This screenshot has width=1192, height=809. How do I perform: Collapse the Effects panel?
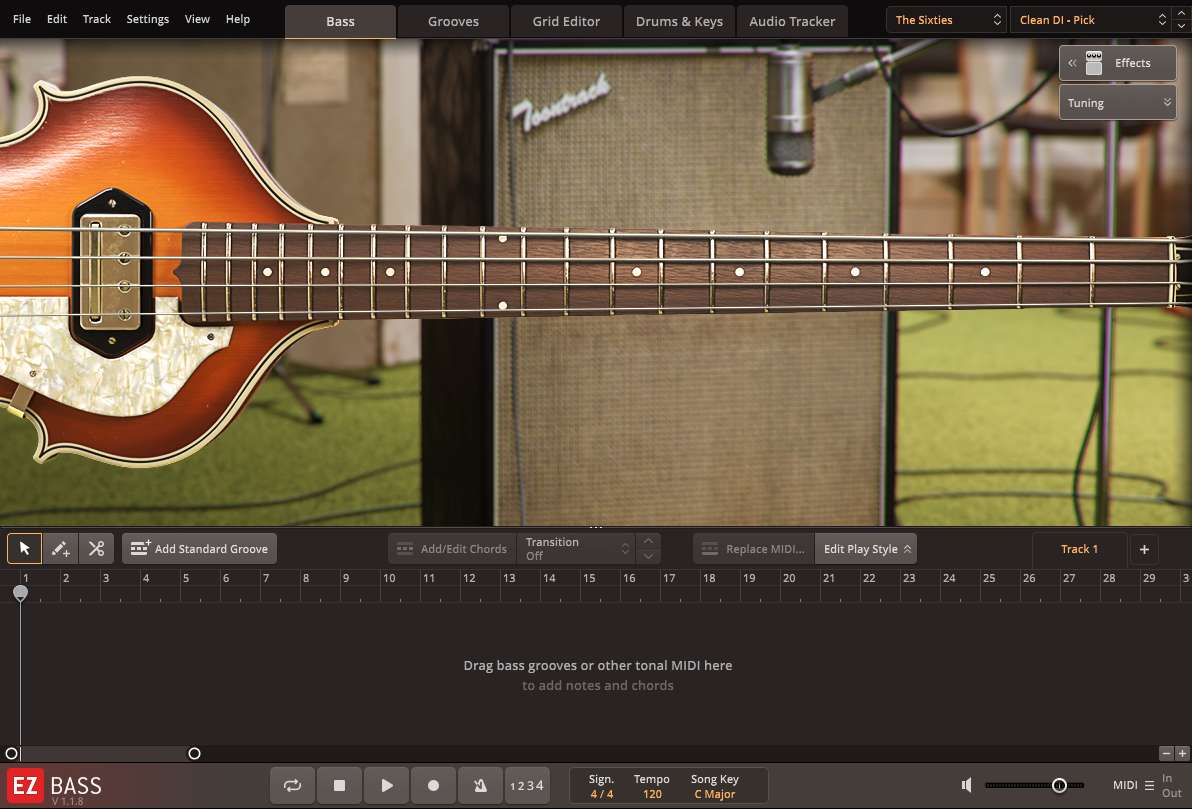pos(1071,62)
